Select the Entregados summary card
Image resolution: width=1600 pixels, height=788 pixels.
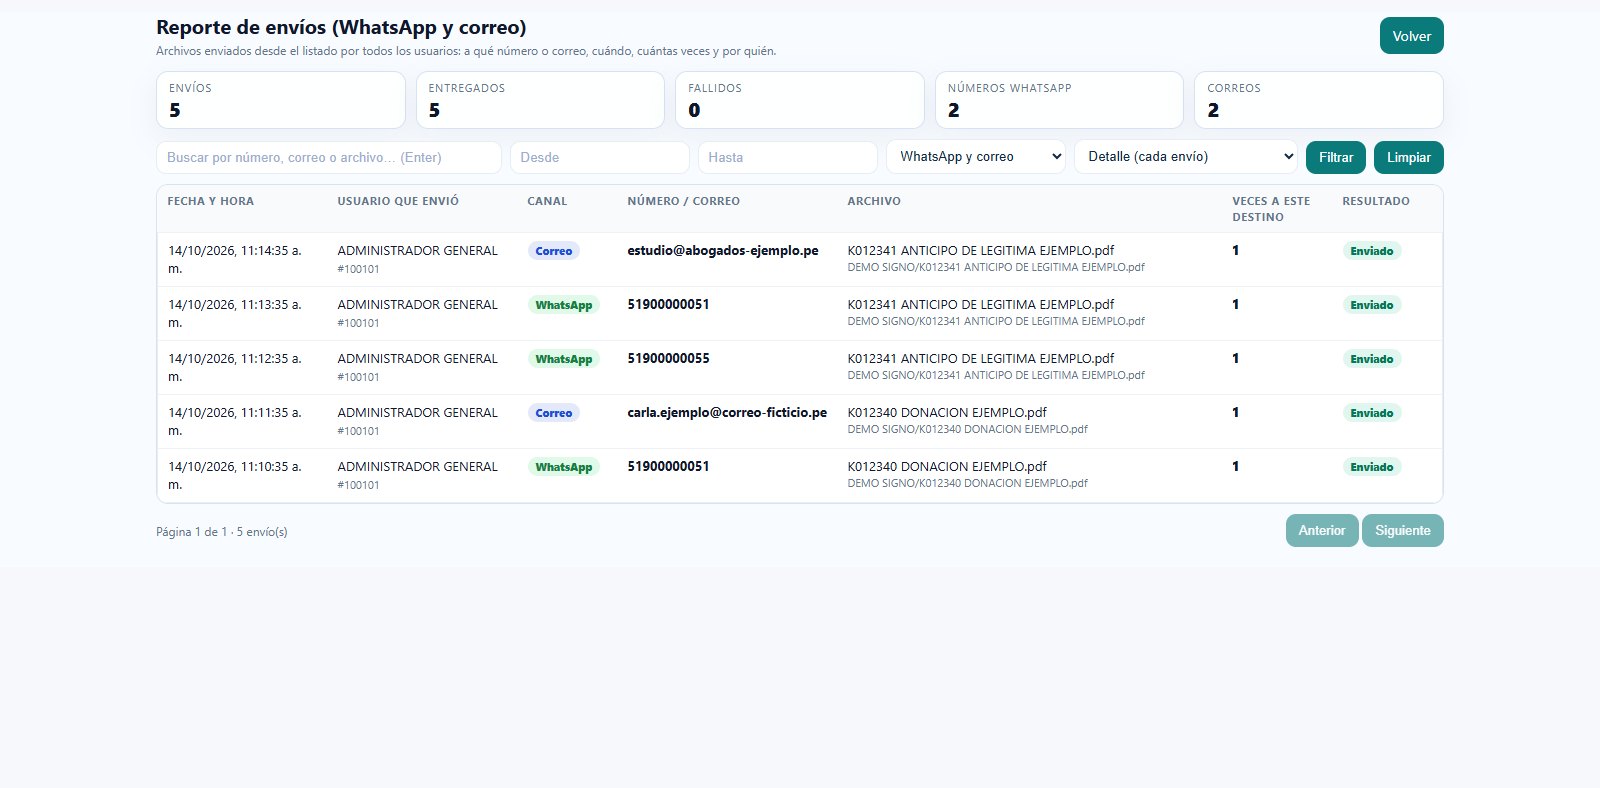(540, 100)
